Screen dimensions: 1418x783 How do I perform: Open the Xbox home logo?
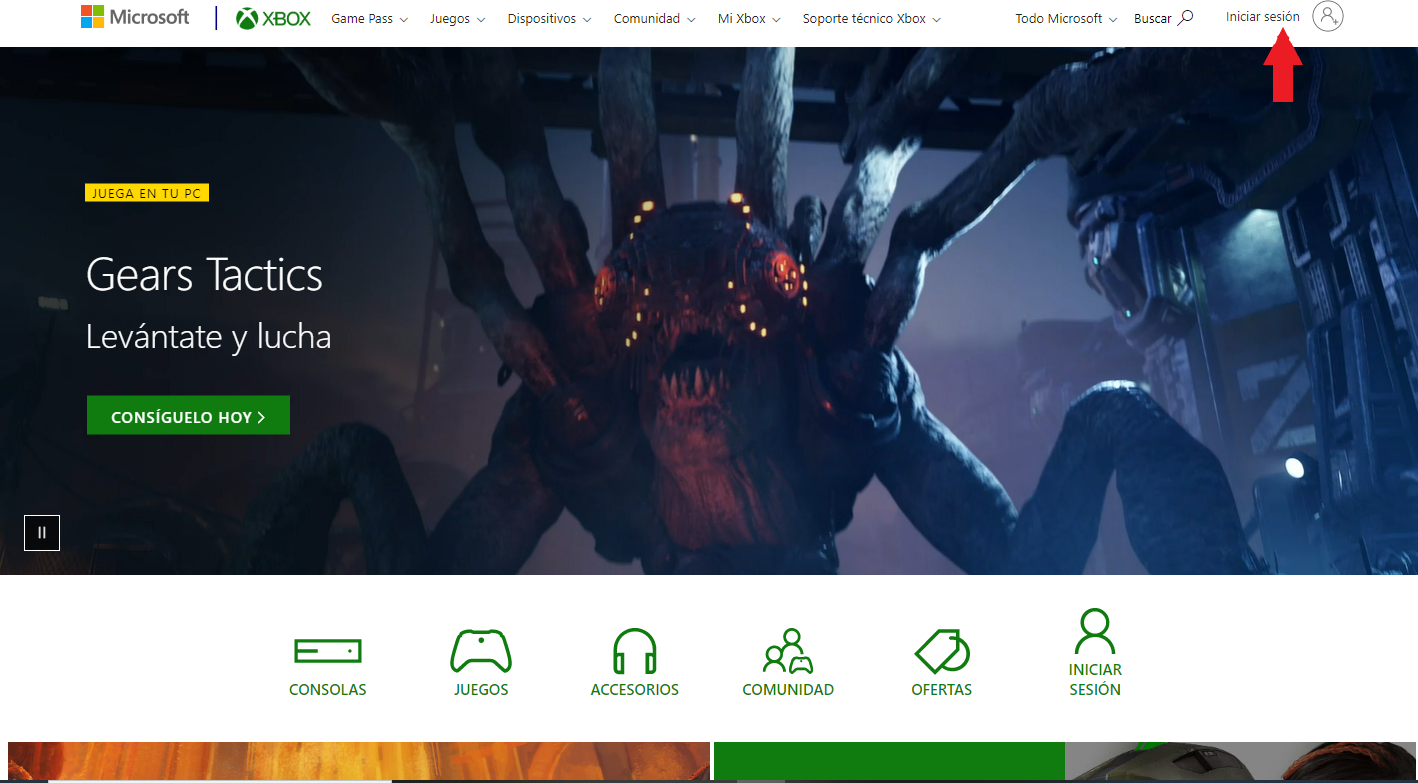[274, 18]
